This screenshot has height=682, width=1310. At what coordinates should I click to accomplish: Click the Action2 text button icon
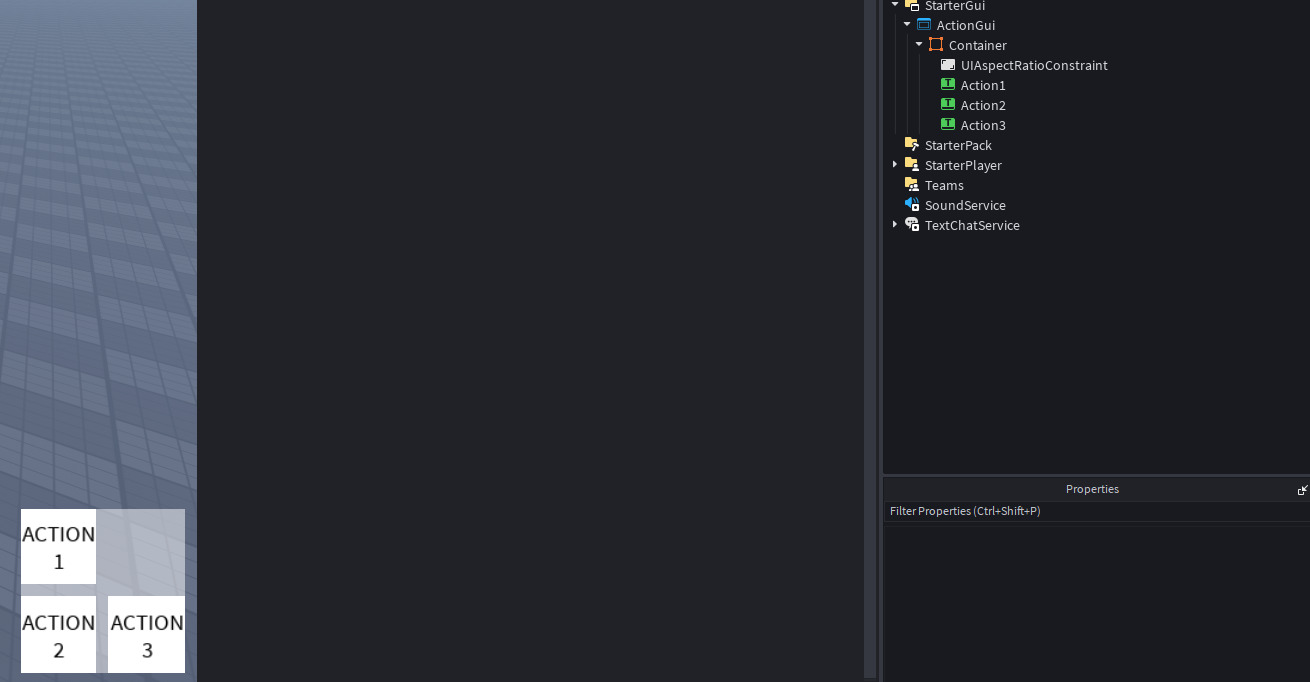tap(948, 105)
